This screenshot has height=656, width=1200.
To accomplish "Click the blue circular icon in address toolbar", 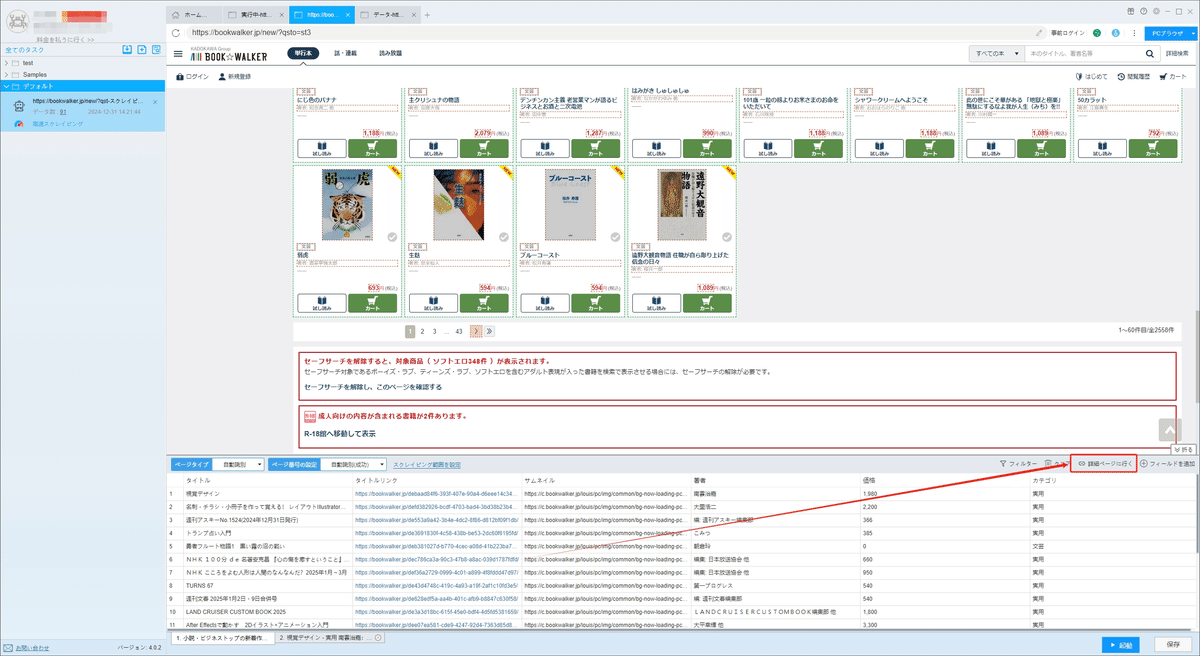I will [x=1115, y=33].
